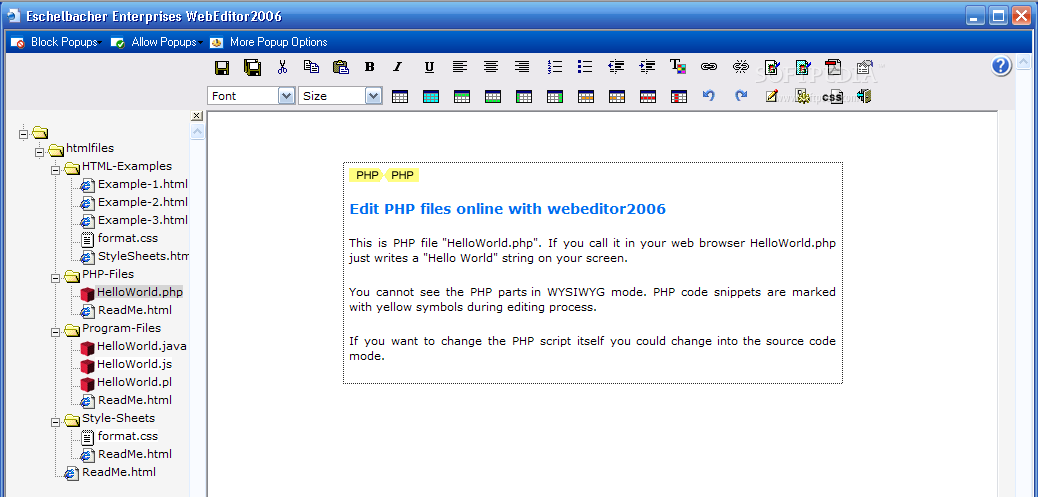Align text right
Image resolution: width=1038 pixels, height=497 pixels.
pos(522,67)
